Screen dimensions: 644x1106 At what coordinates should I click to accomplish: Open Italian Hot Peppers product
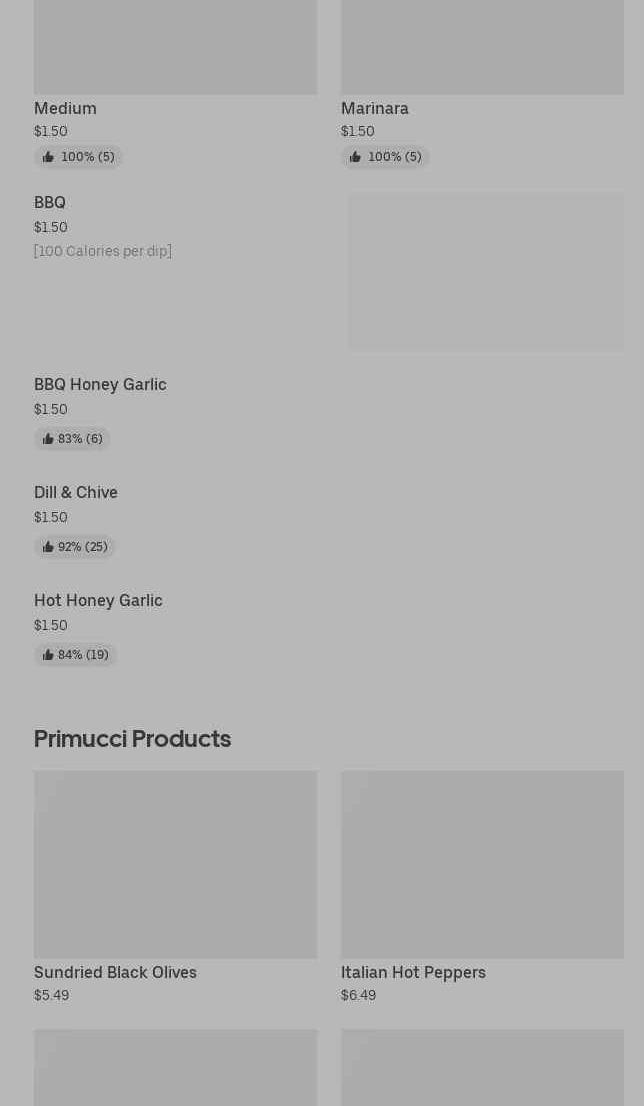pos(413,973)
